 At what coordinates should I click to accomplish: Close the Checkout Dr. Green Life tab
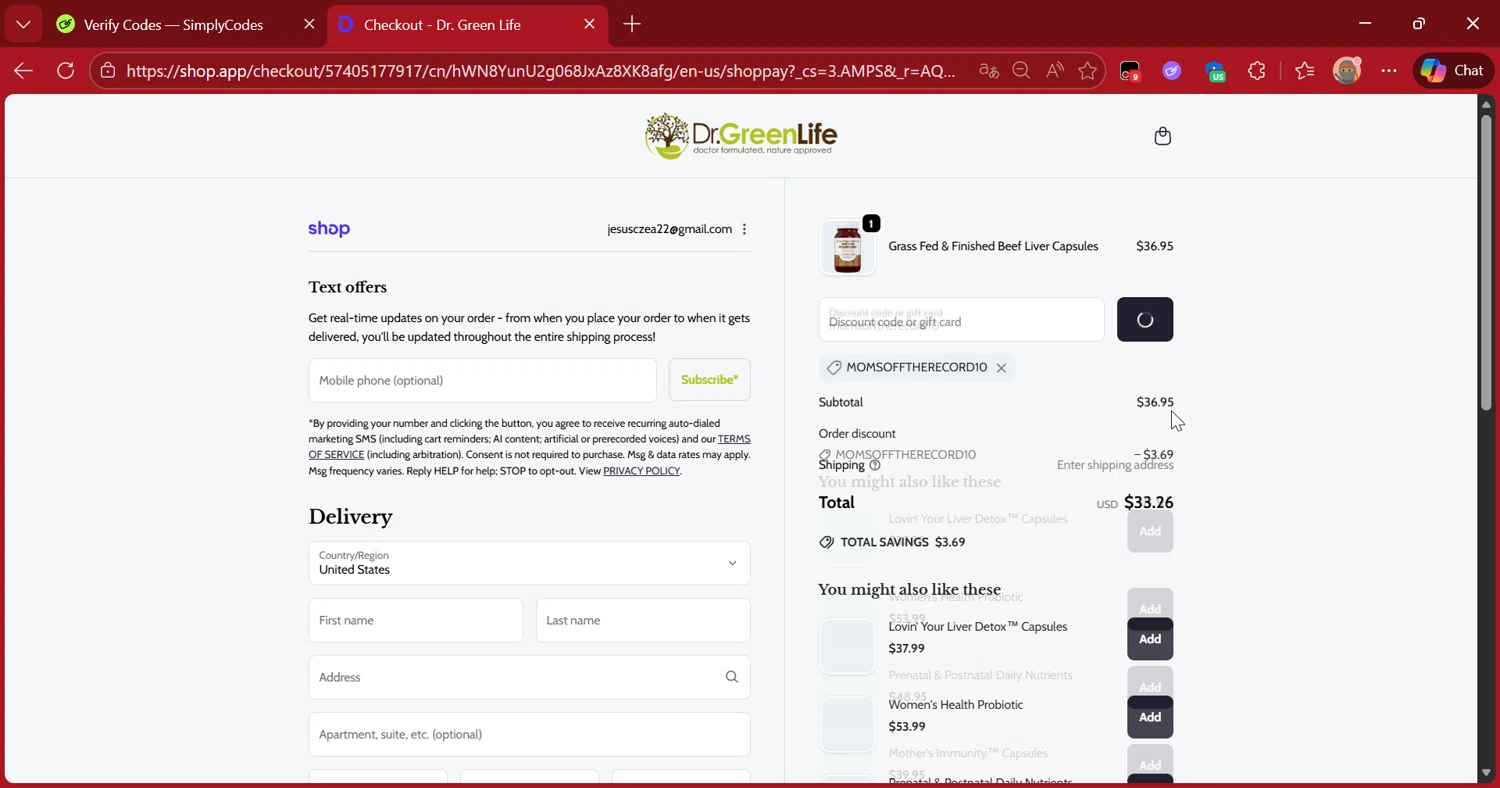click(x=589, y=24)
